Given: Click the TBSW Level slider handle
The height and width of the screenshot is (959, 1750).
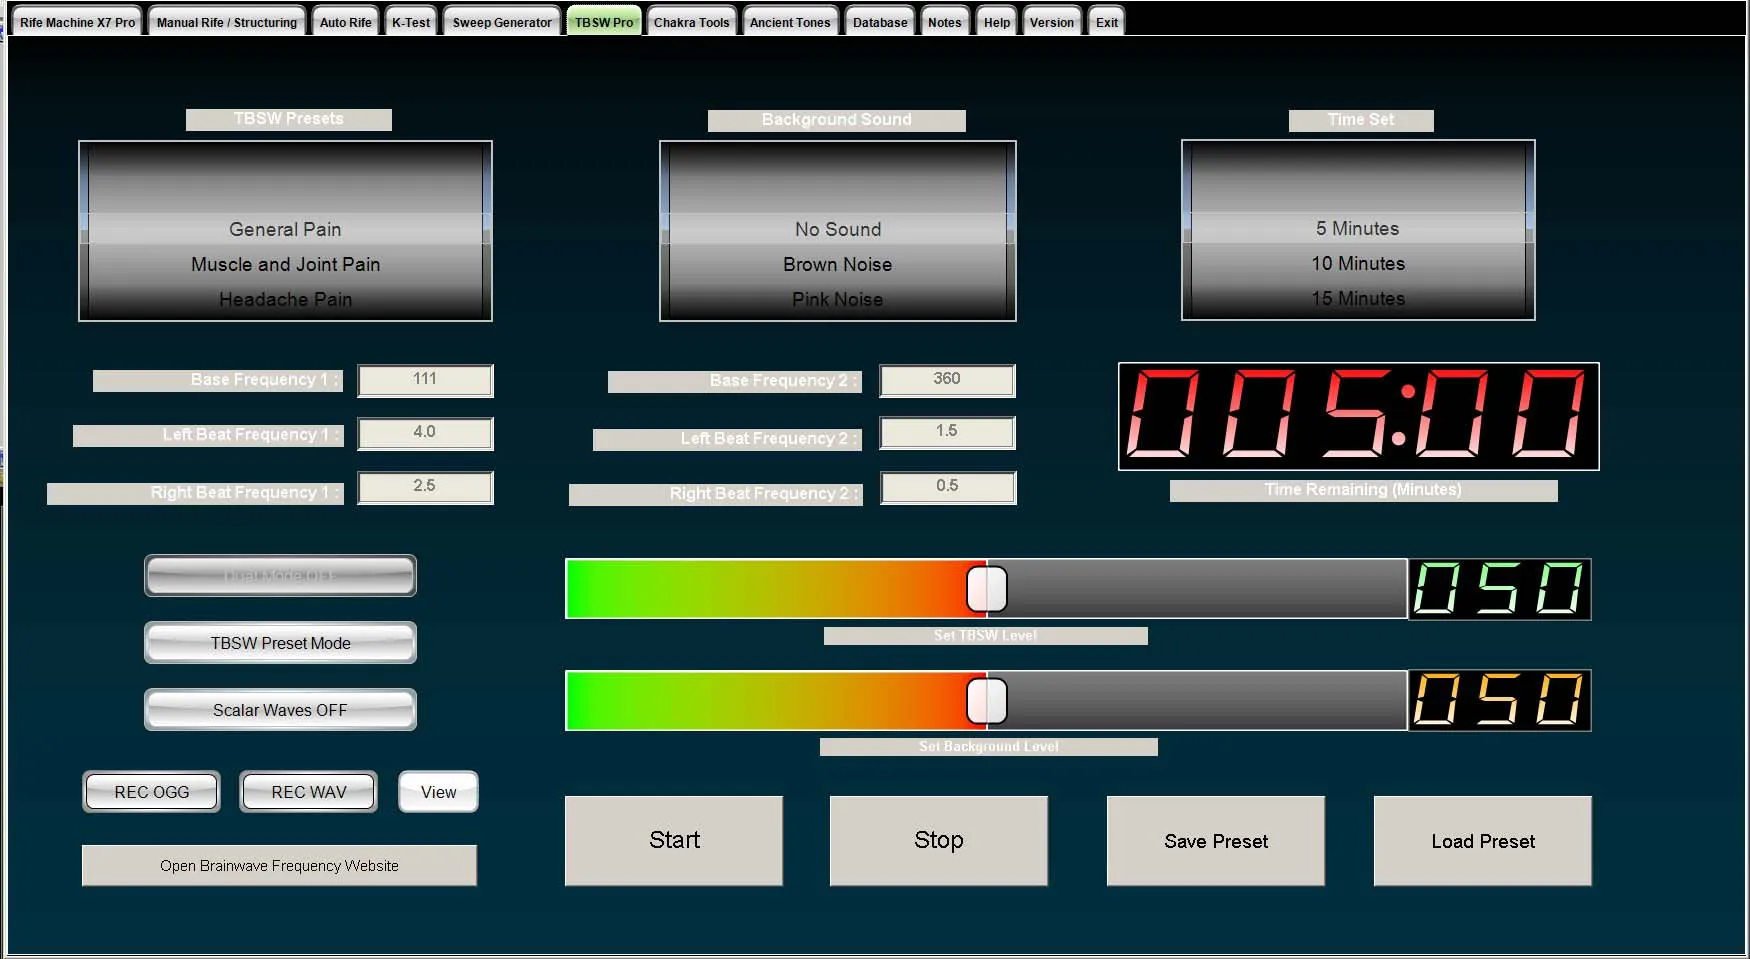Looking at the screenshot, I should [x=986, y=589].
